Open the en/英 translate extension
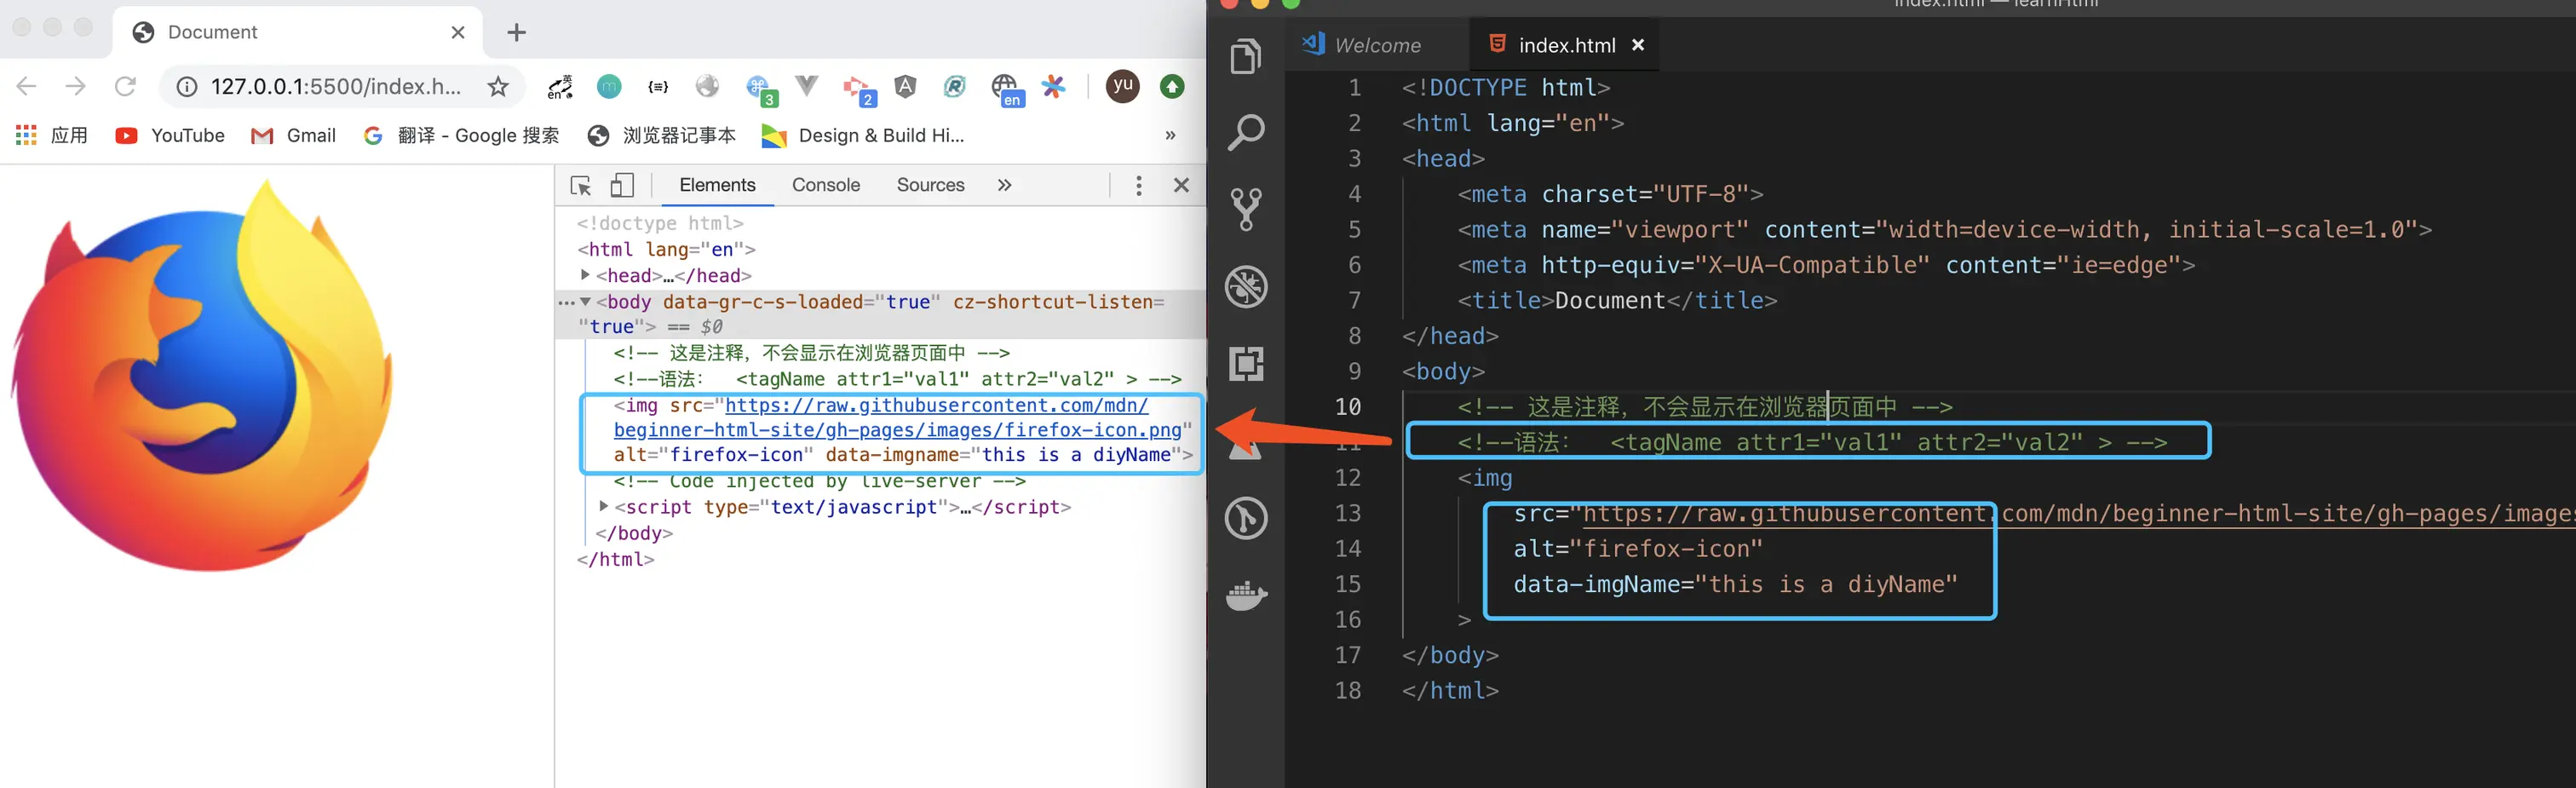Screen dimensions: 2576x788 (x=560, y=87)
